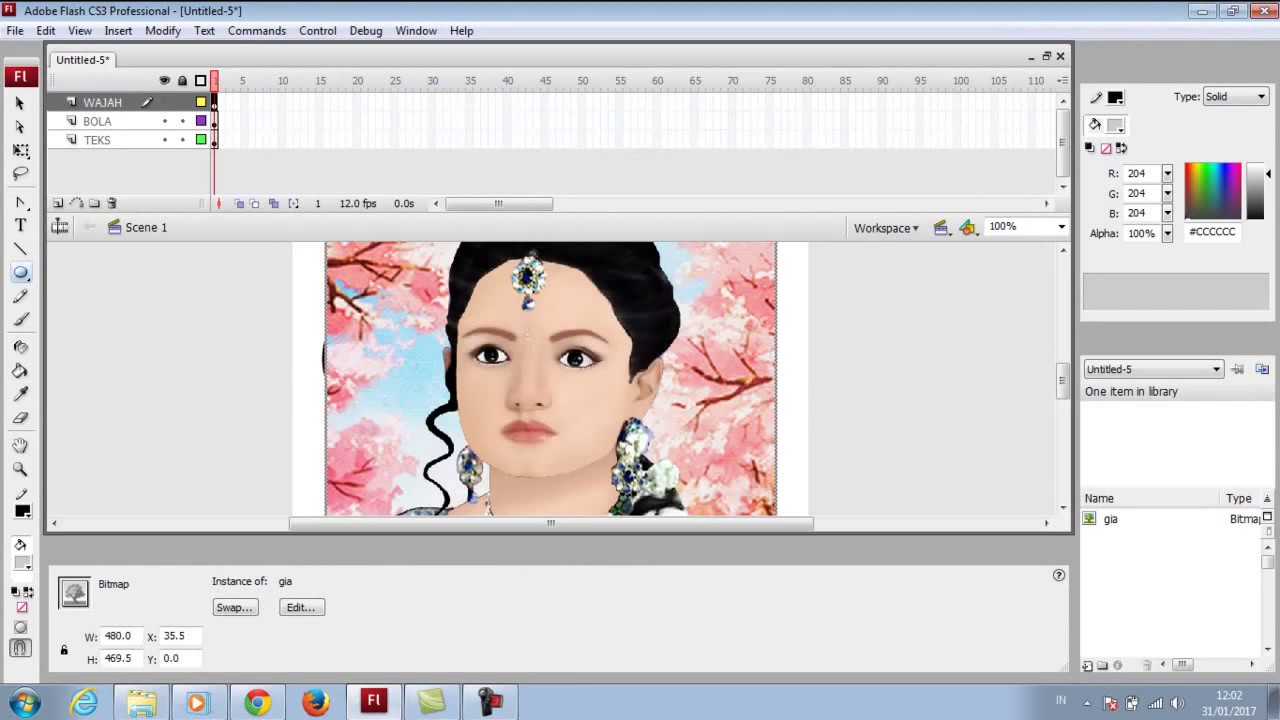
Task: Click the Edit Multiple Frames icon
Action: (x=274, y=203)
